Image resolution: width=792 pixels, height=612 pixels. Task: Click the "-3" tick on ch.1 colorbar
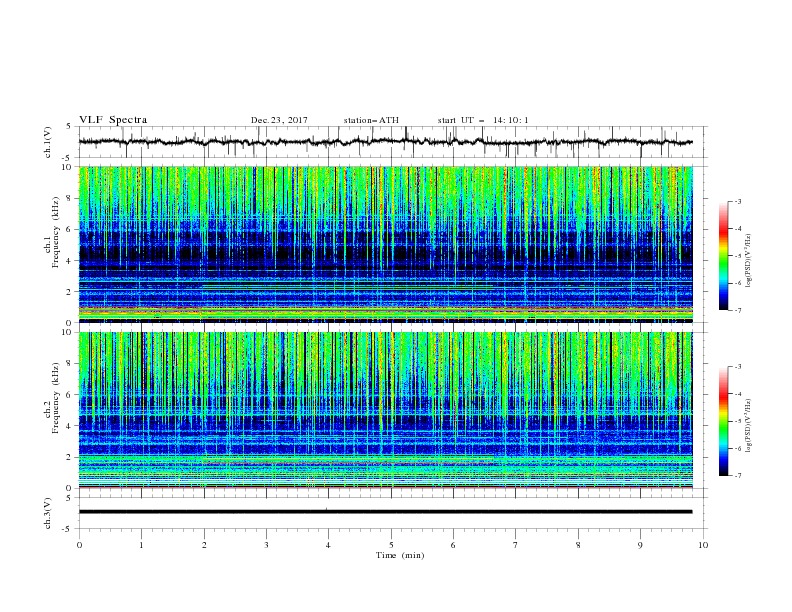[737, 201]
